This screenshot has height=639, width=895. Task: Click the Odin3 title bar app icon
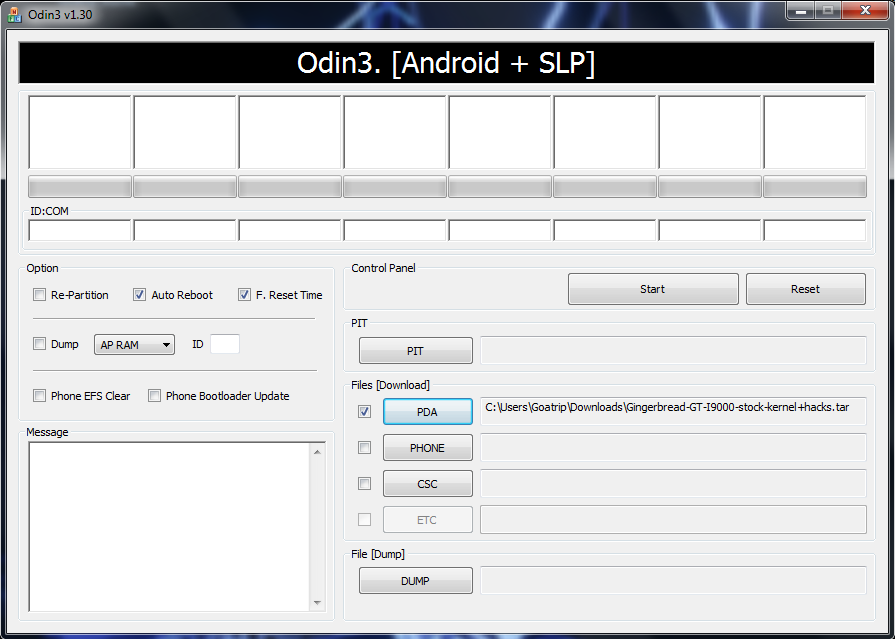[x=14, y=15]
